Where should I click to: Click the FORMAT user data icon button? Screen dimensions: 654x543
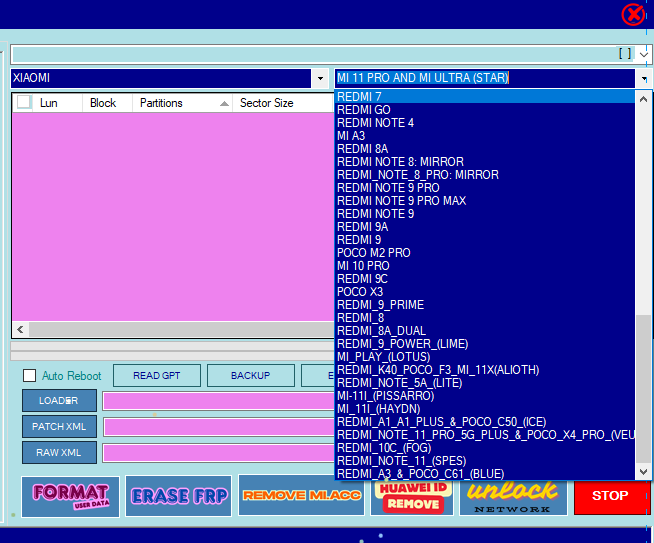(70, 496)
